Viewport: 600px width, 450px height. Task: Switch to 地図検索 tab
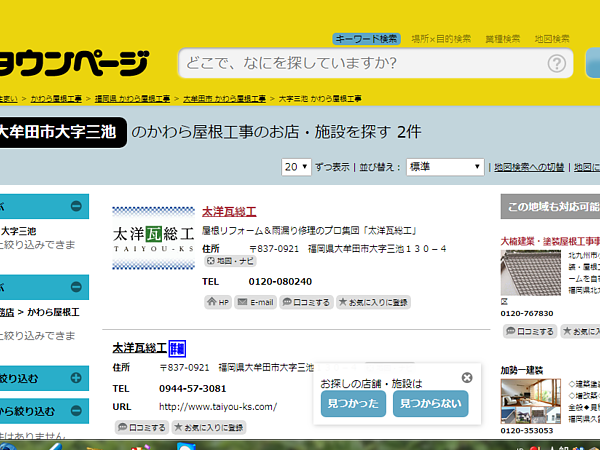[552, 39]
